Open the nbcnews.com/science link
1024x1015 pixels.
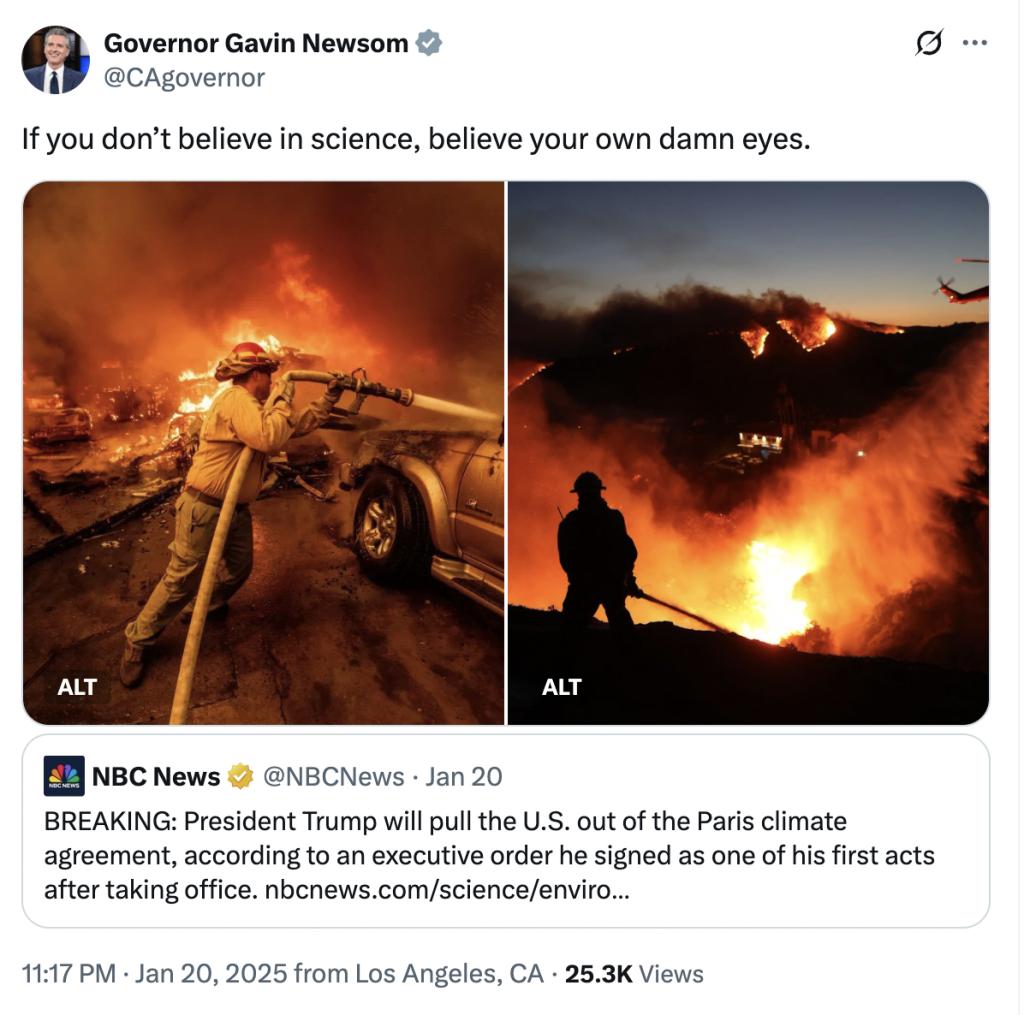(x=447, y=889)
